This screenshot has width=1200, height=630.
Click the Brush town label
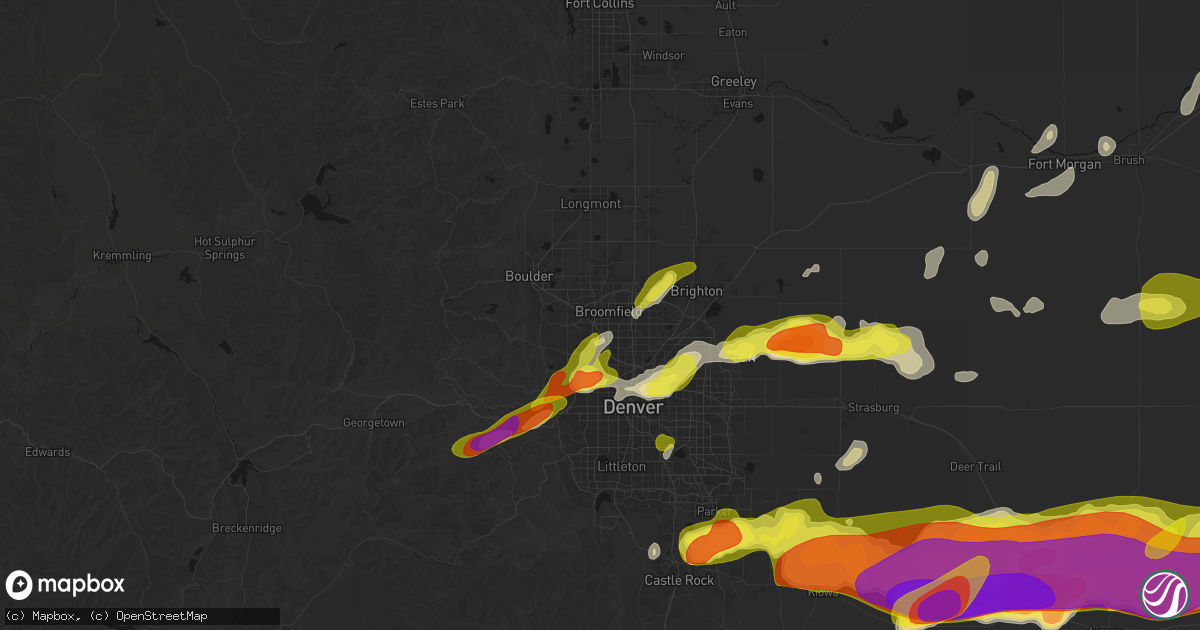point(1129,160)
